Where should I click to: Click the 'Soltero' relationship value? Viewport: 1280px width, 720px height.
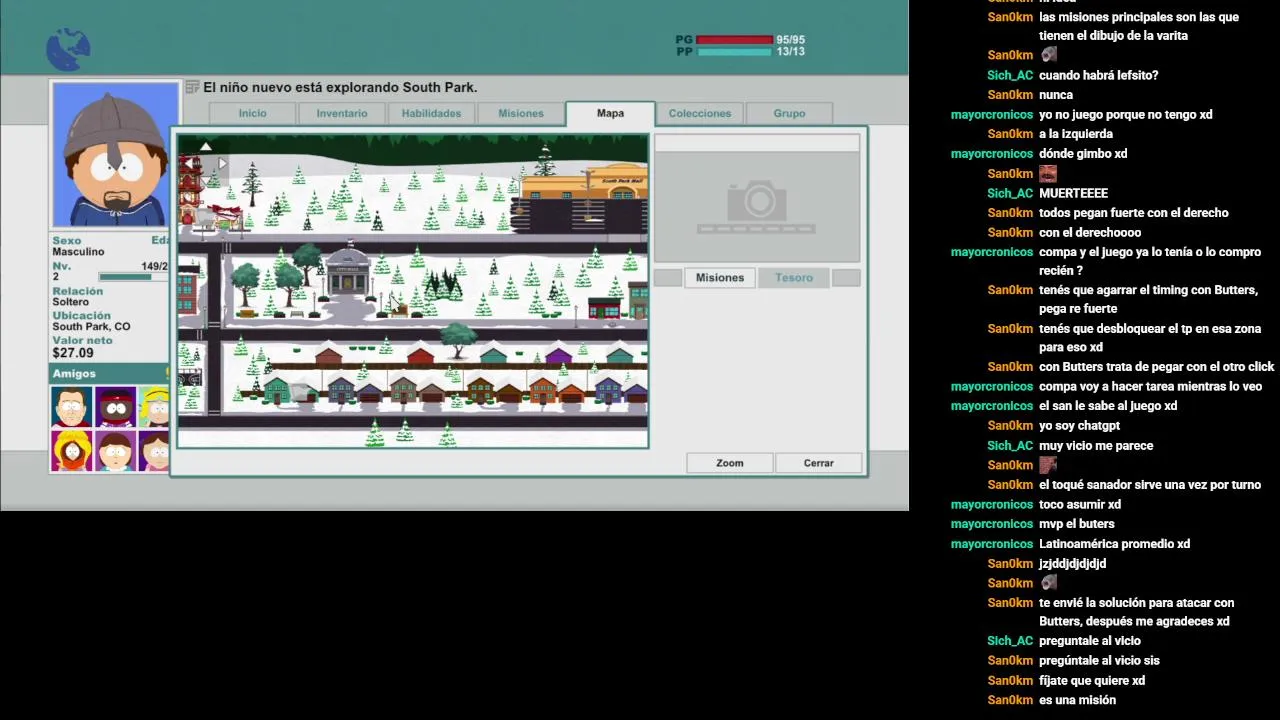click(70, 302)
